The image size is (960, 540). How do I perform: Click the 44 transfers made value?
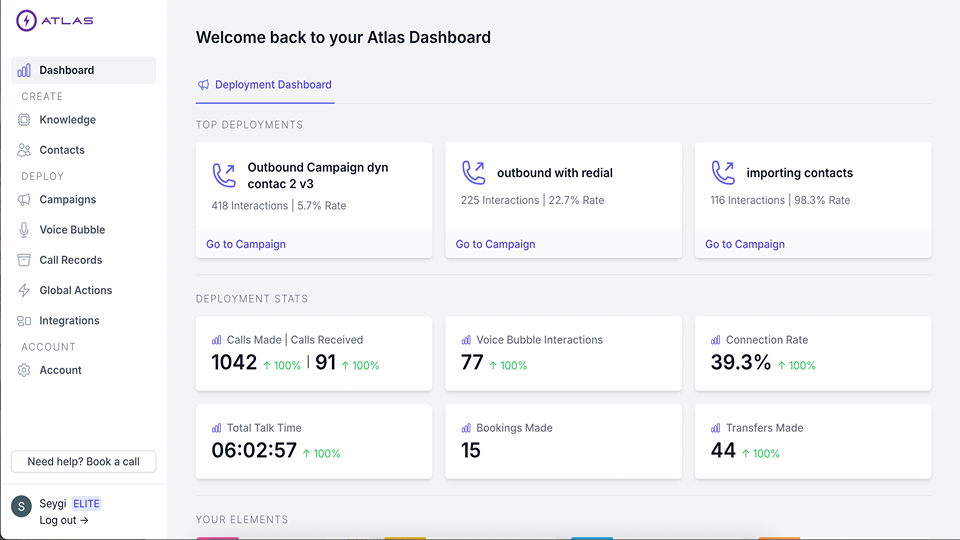click(723, 451)
